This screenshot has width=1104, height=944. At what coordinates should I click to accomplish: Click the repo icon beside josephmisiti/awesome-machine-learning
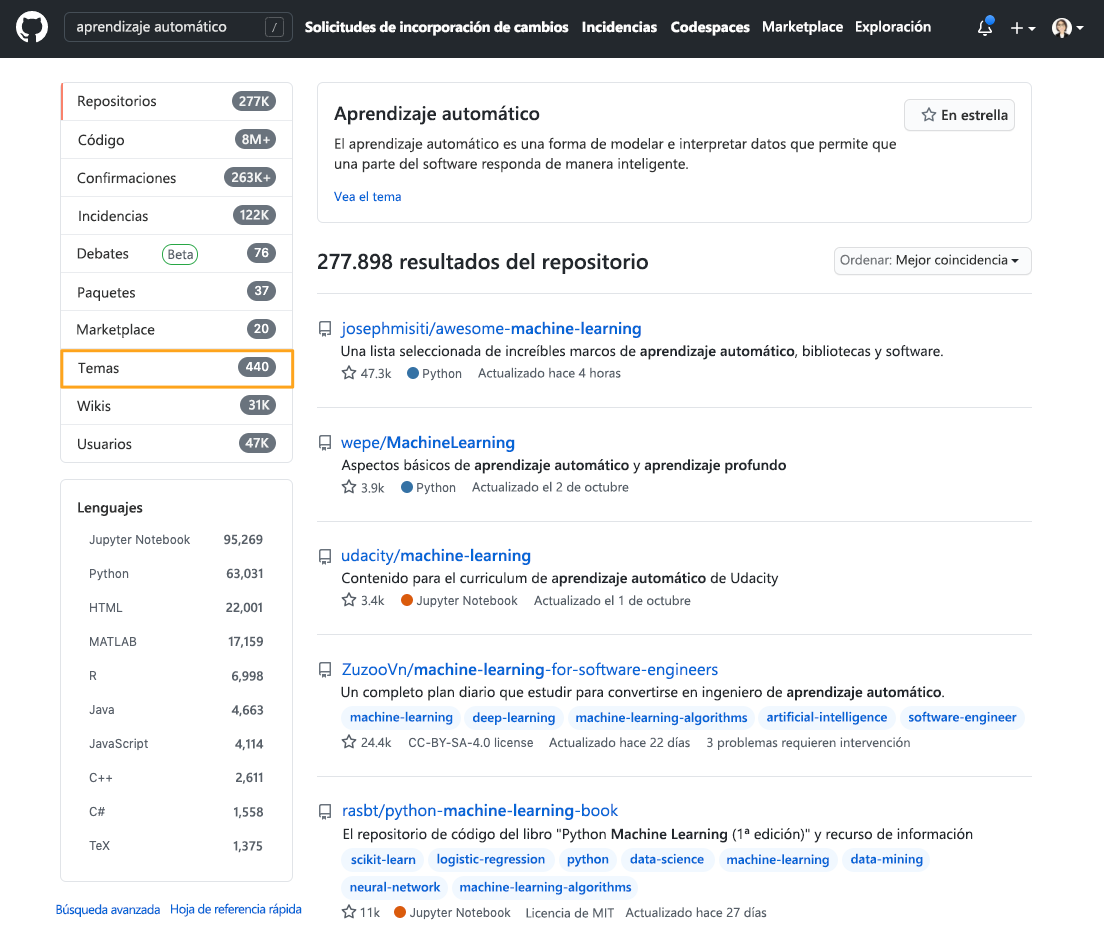(x=325, y=329)
